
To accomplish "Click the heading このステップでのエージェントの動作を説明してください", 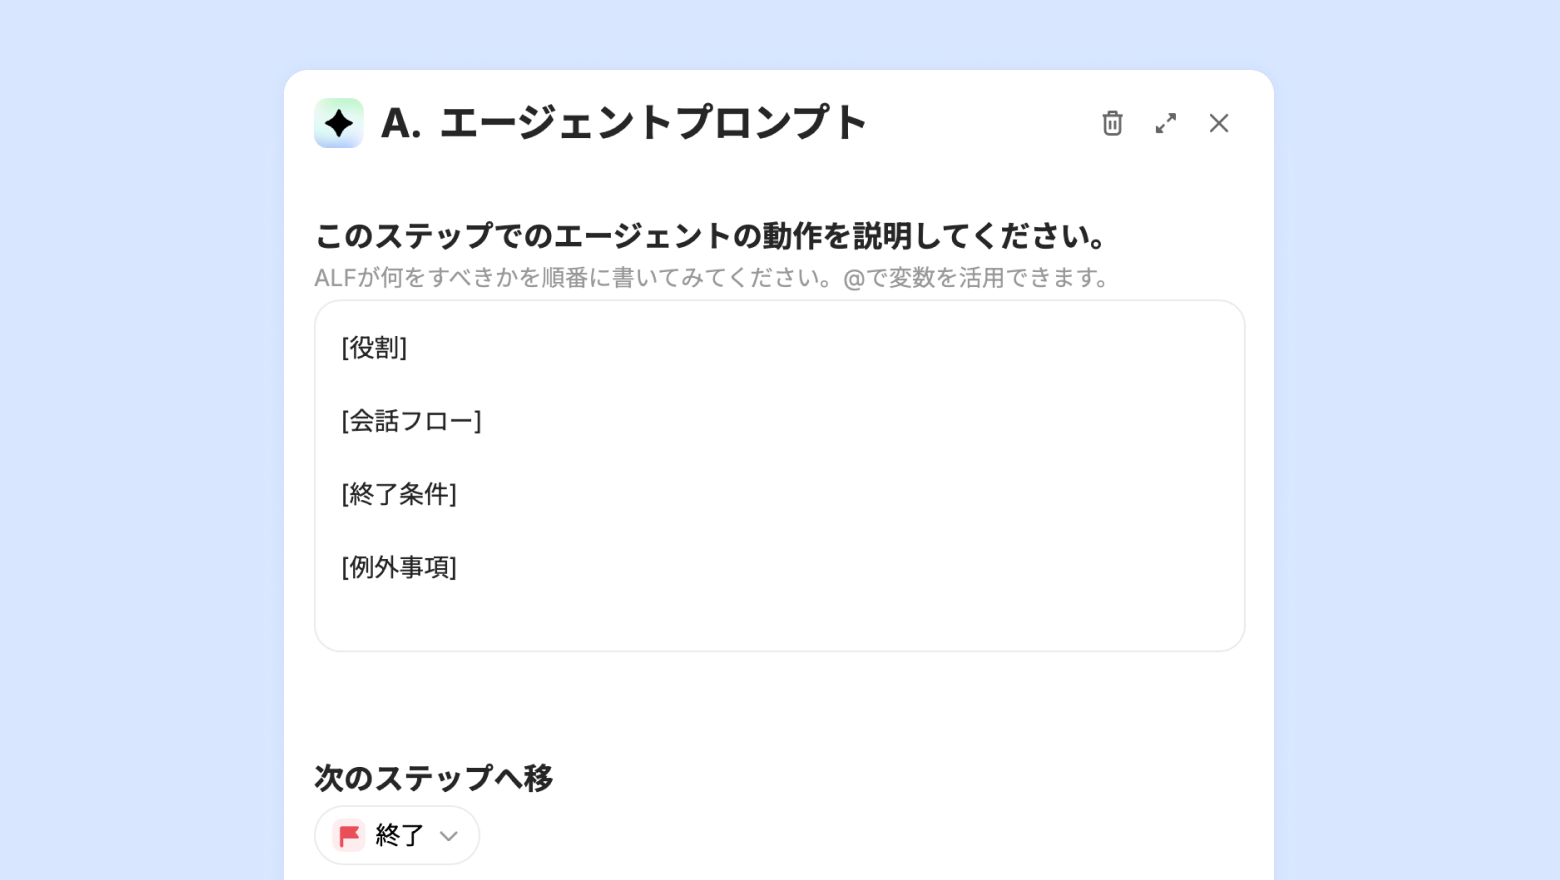I will 710,236.
